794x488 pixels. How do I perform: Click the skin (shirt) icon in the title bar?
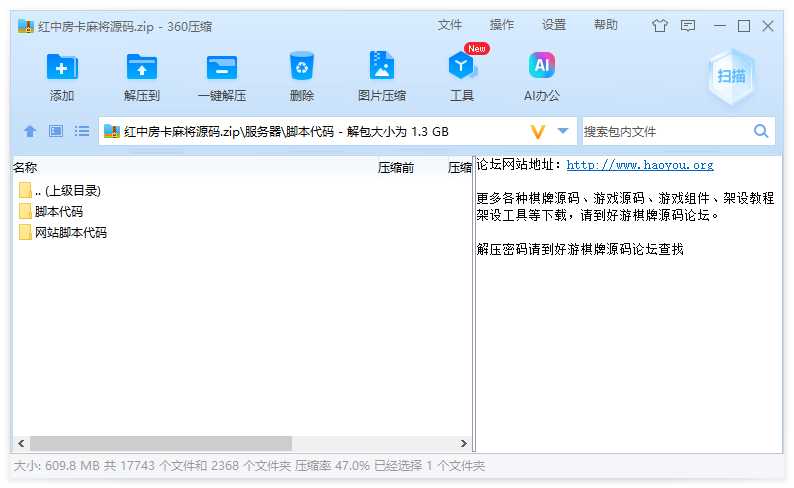(659, 26)
